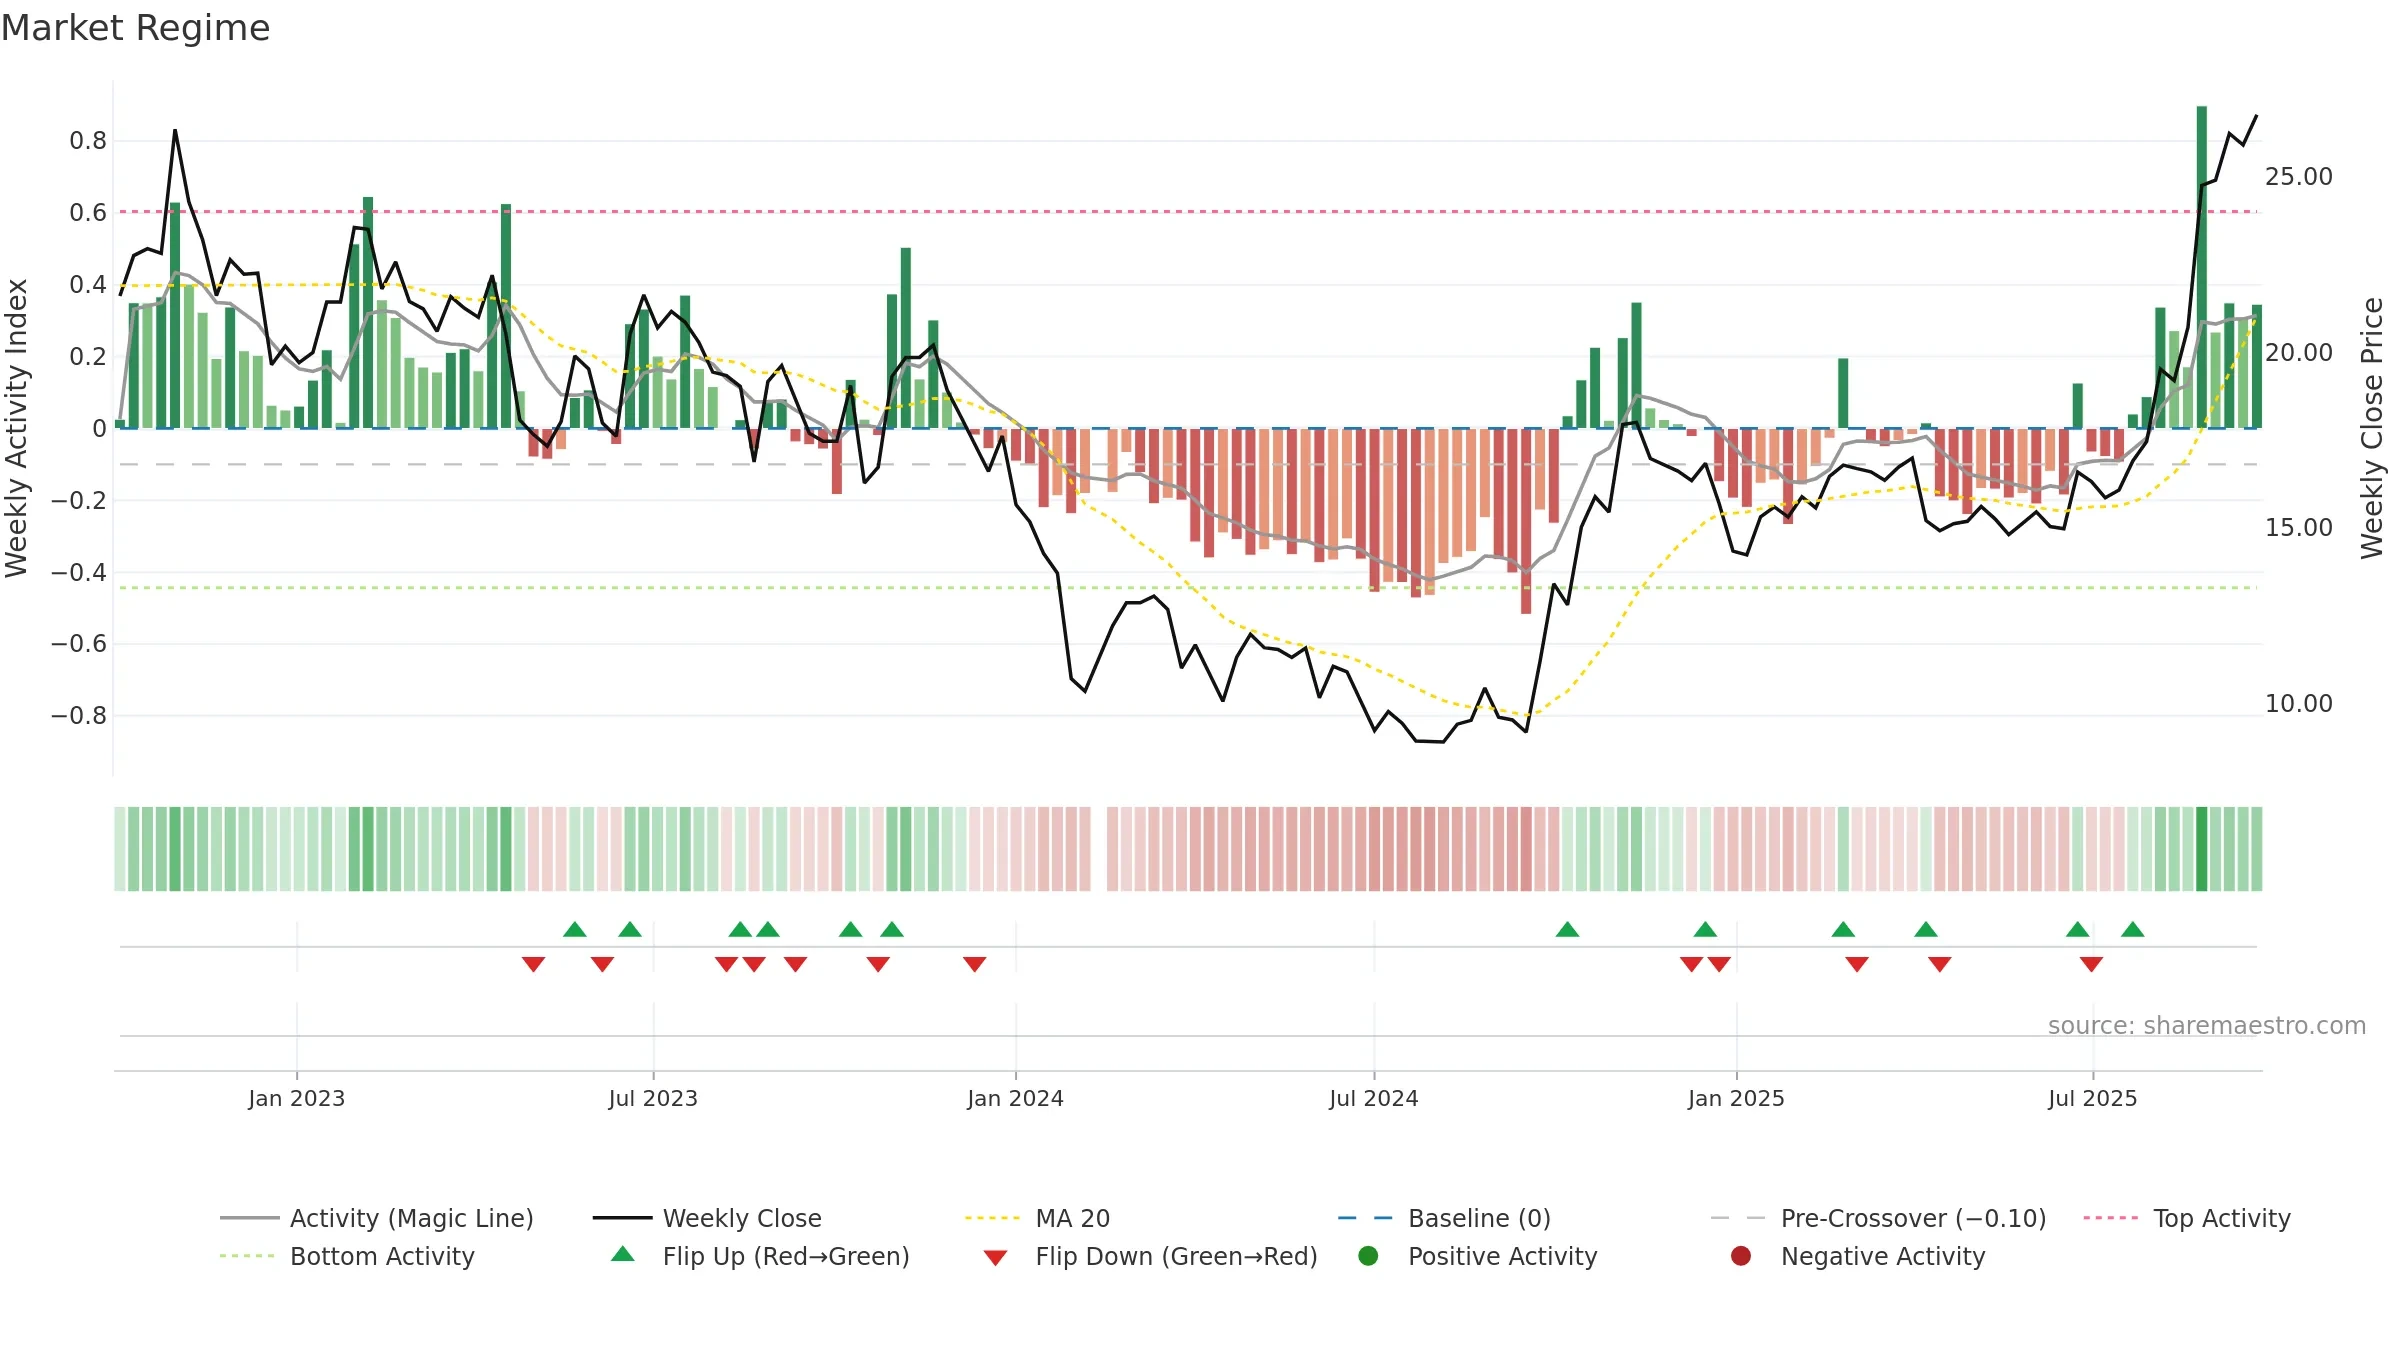The height and width of the screenshot is (1350, 2400).
Task: Click the Weekly Activity Index axis title
Action: click(x=17, y=428)
